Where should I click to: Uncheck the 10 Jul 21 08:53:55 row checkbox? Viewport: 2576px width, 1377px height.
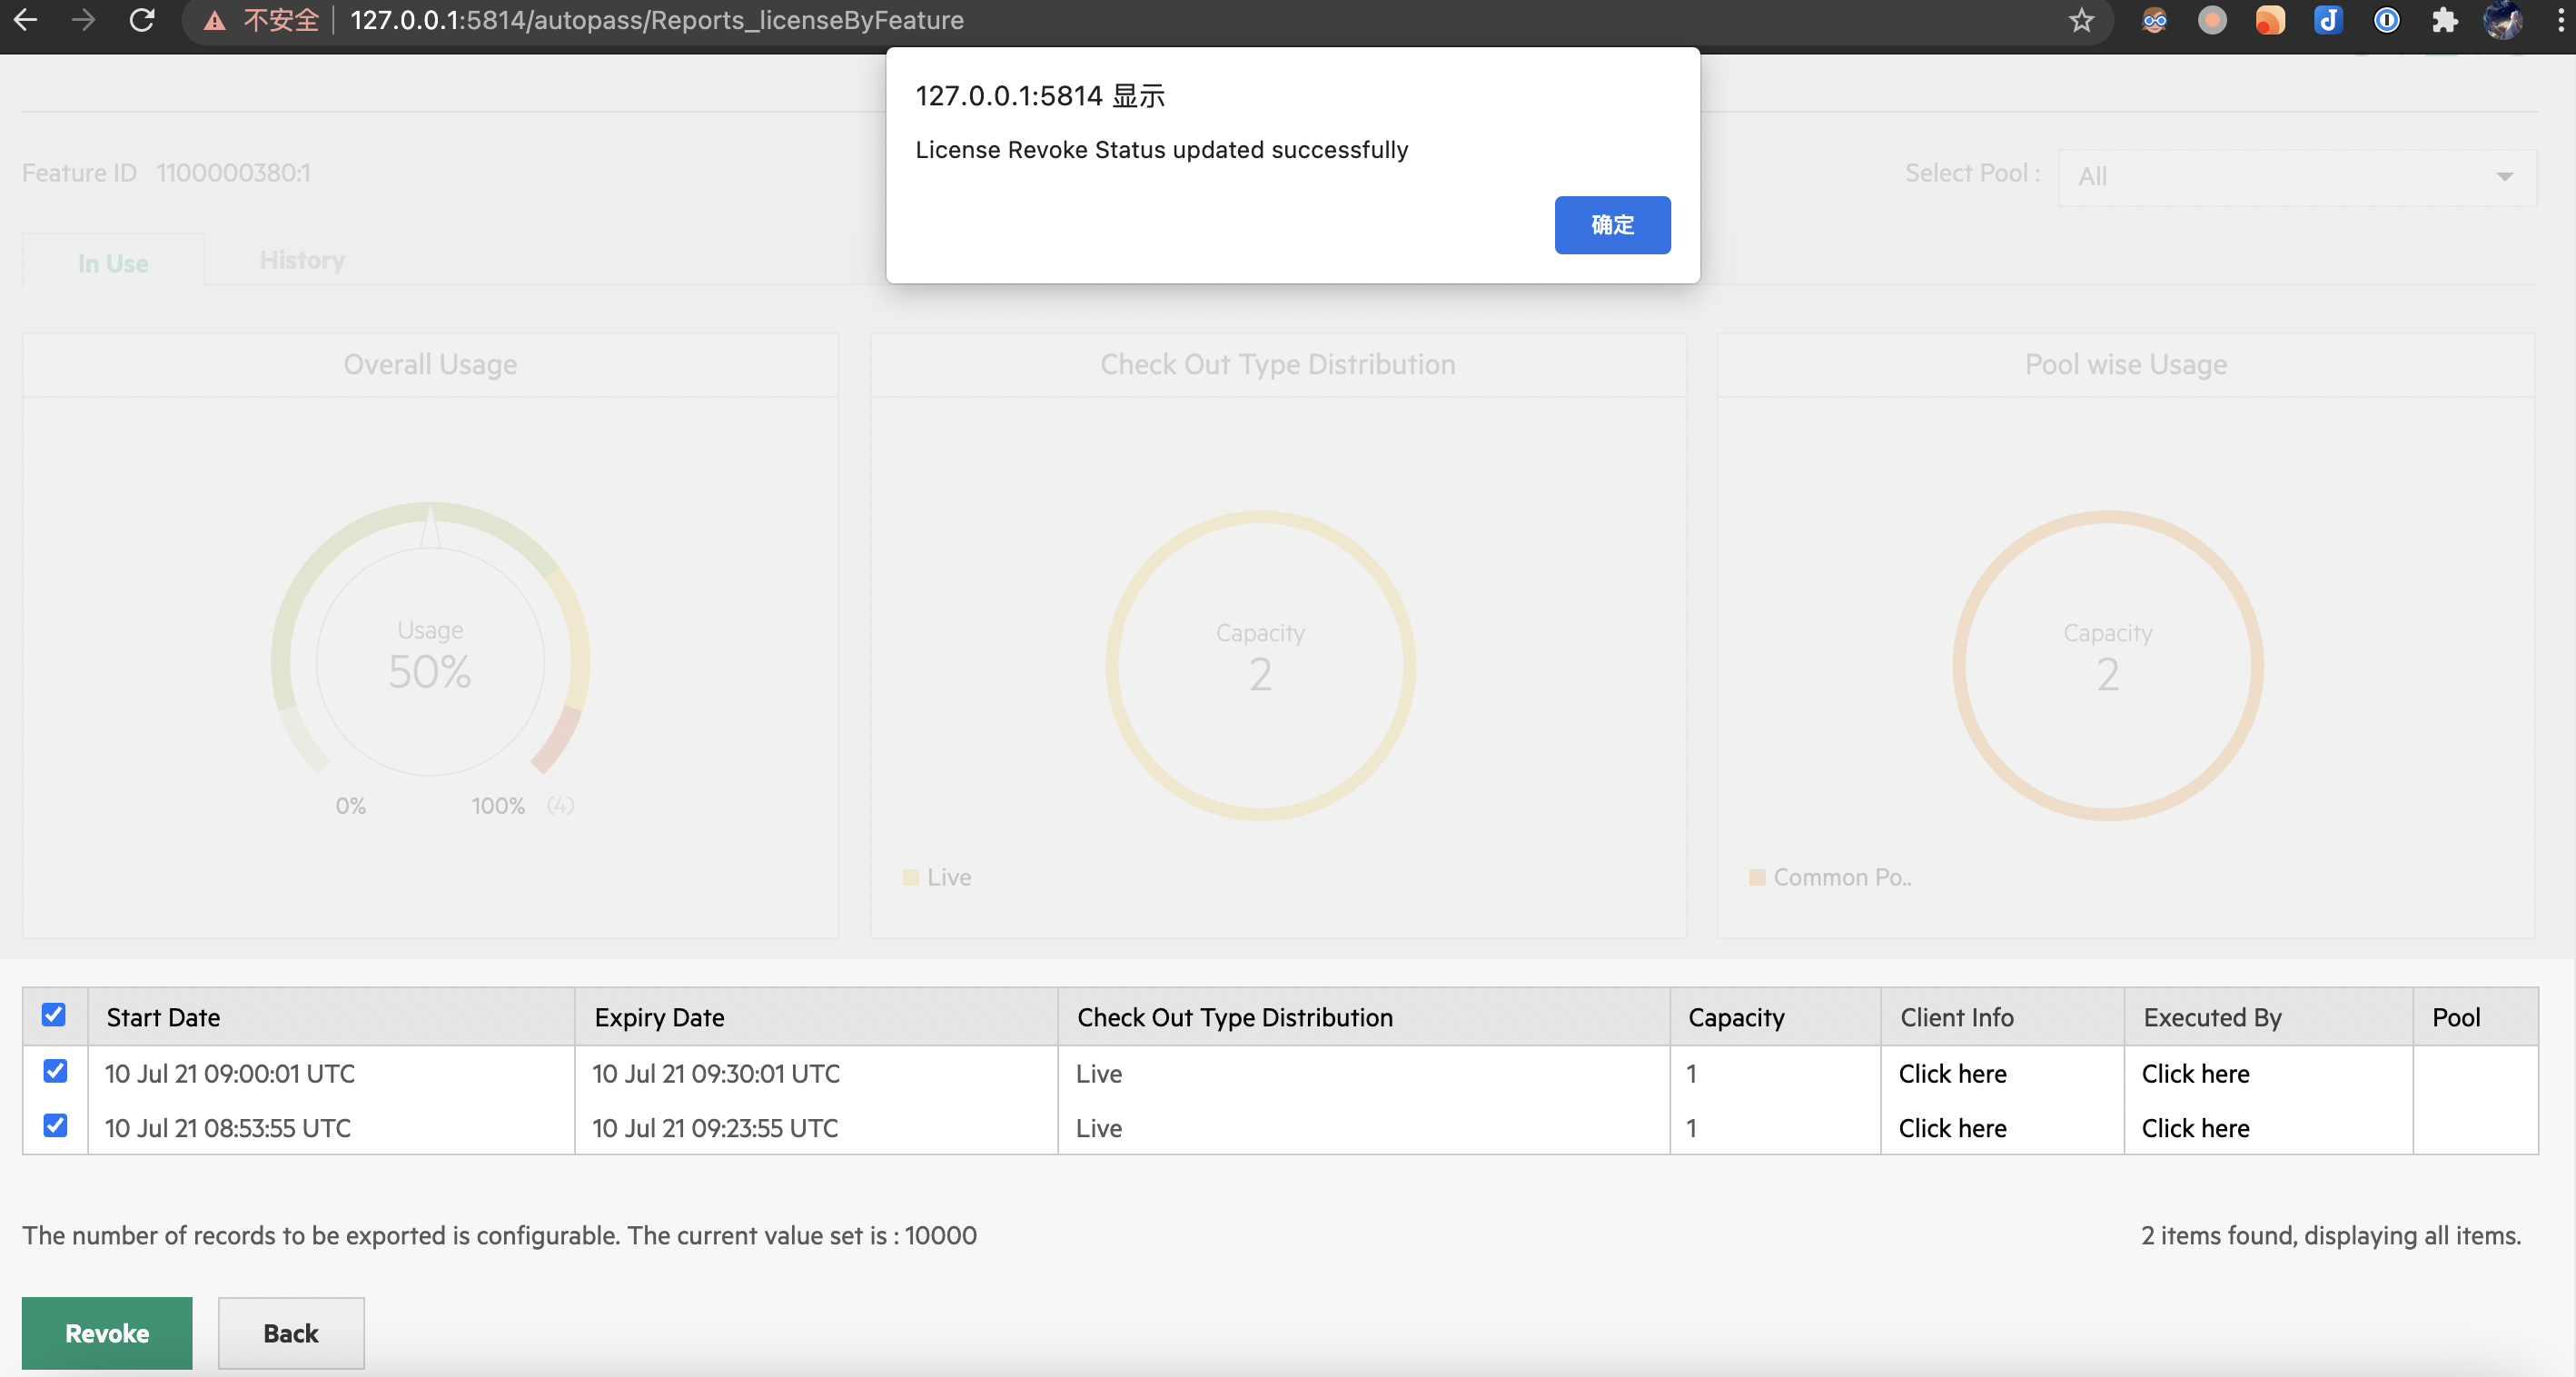(55, 1126)
